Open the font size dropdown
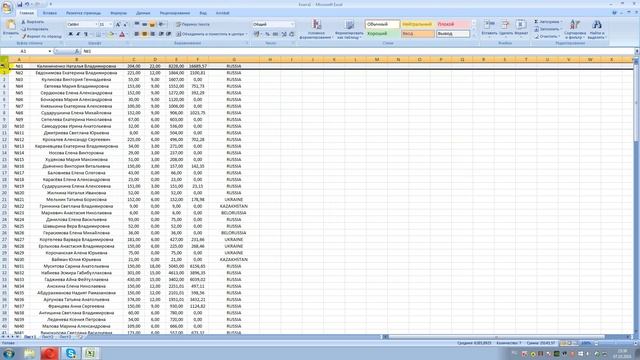Screen dimensions: 640x360 coord(111,24)
